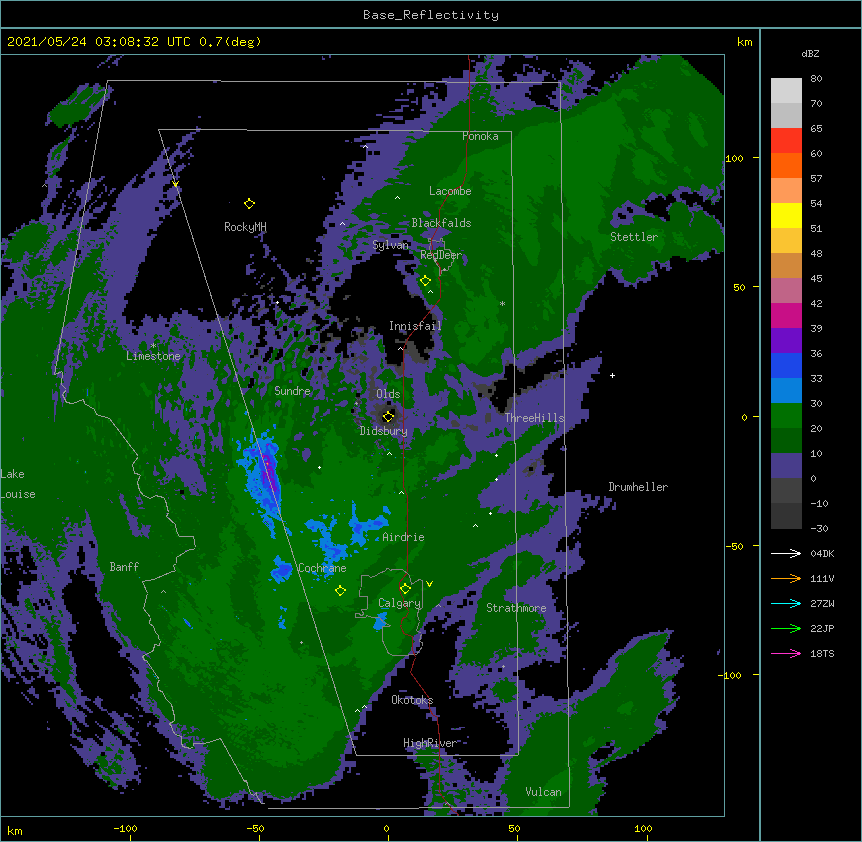Pick the slate purple 0-10 dBZ swatch
This screenshot has width=862, height=842.
click(786, 466)
